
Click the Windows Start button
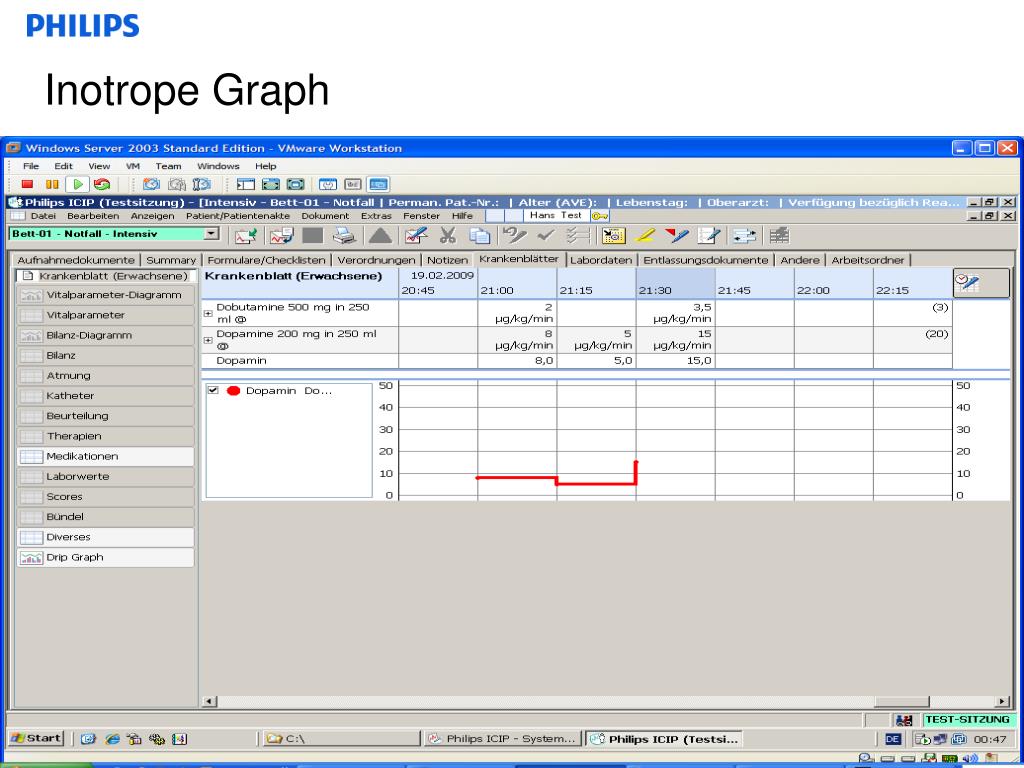(36, 739)
